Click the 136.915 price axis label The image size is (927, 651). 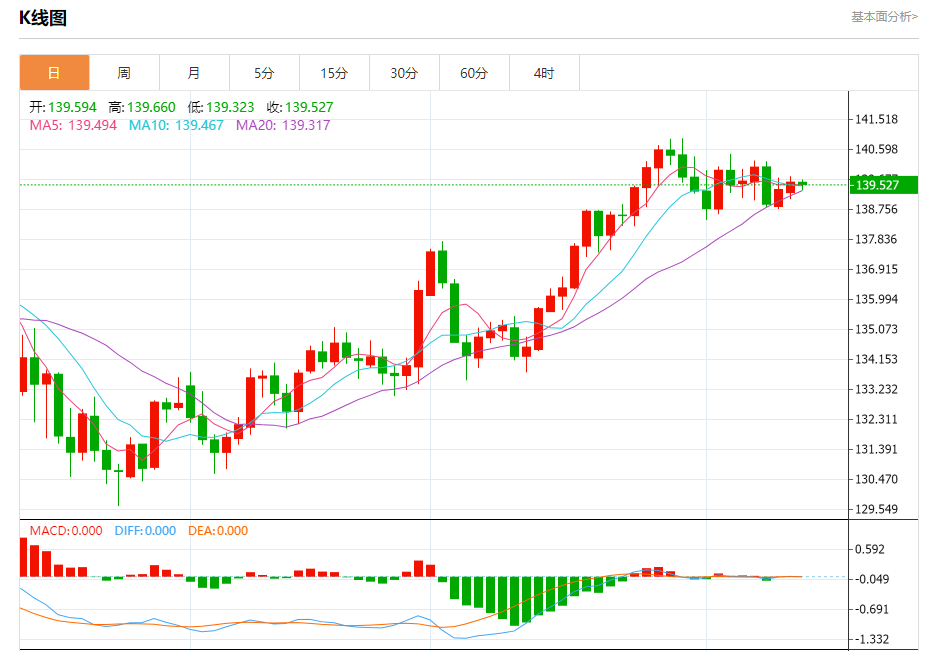coord(877,270)
